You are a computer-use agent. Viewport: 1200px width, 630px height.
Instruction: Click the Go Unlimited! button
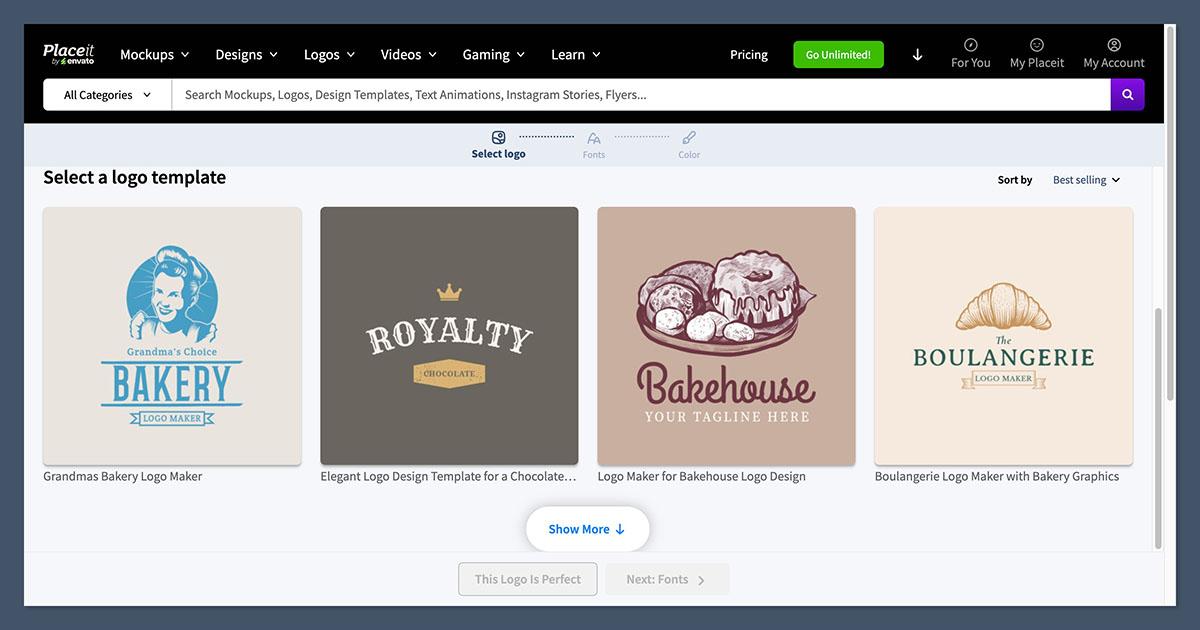click(x=838, y=54)
